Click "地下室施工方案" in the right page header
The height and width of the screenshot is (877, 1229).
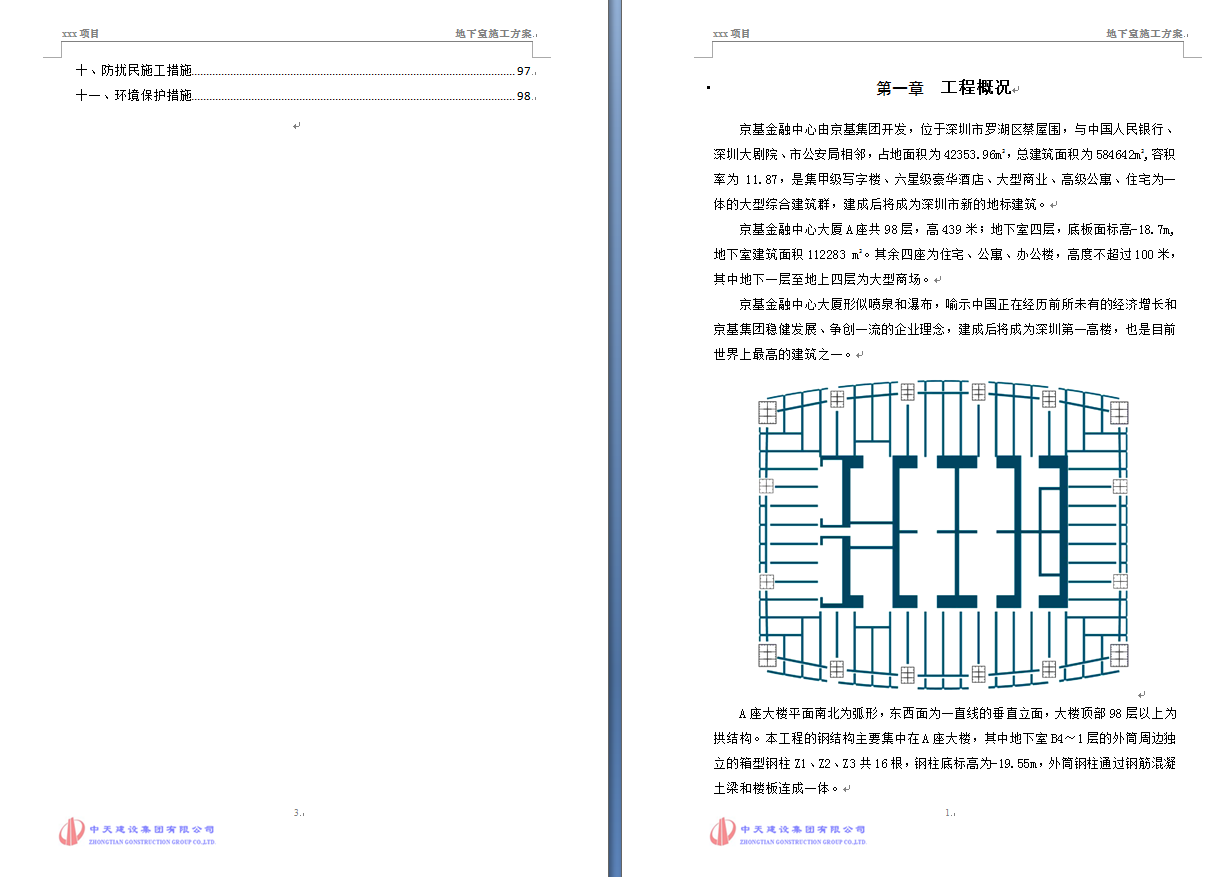pyautogui.click(x=1145, y=33)
